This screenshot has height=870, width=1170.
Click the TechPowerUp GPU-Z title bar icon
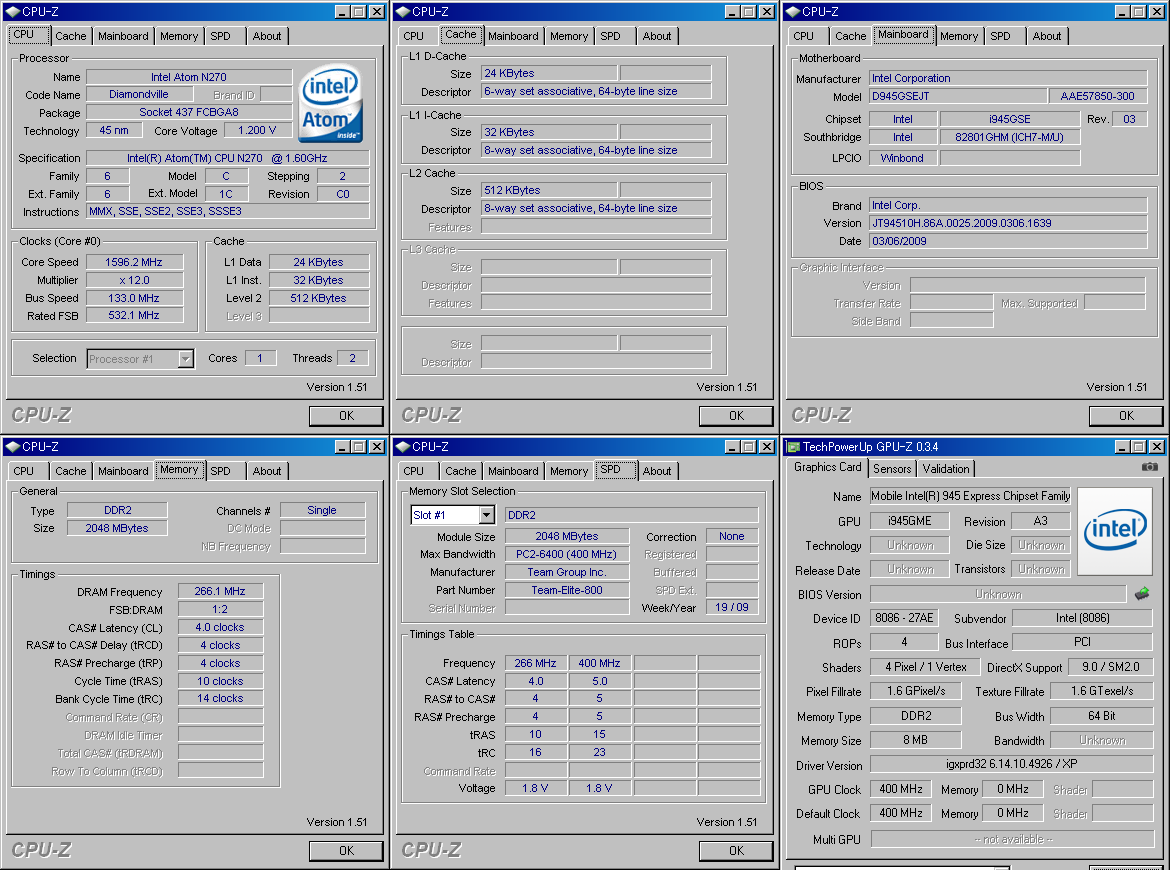794,447
